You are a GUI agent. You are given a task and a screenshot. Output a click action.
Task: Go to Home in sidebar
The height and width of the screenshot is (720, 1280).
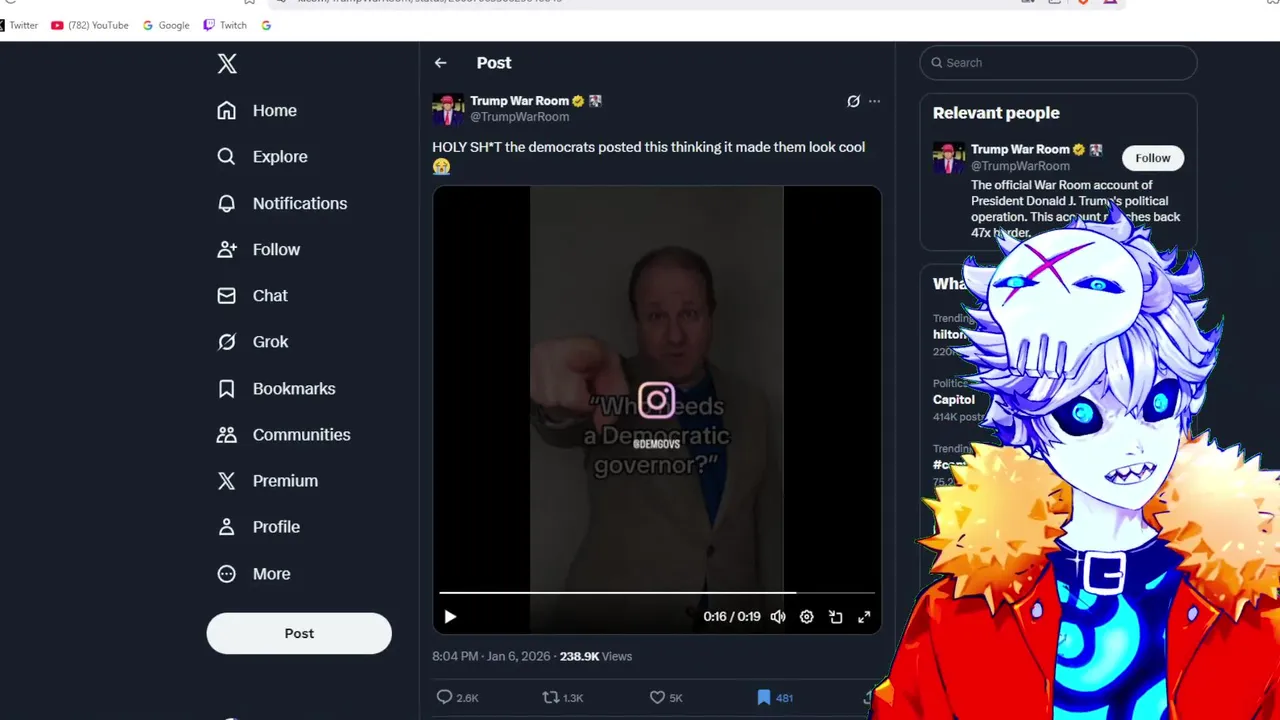[x=257, y=111]
